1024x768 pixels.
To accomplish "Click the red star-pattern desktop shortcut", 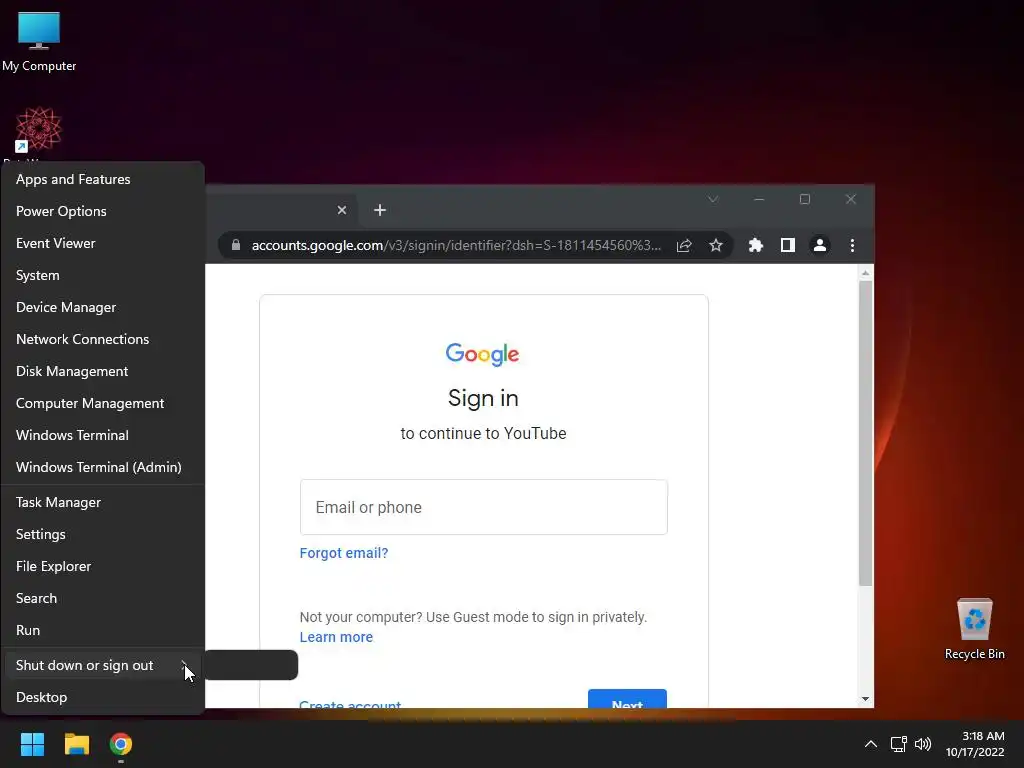I will click(x=38, y=130).
